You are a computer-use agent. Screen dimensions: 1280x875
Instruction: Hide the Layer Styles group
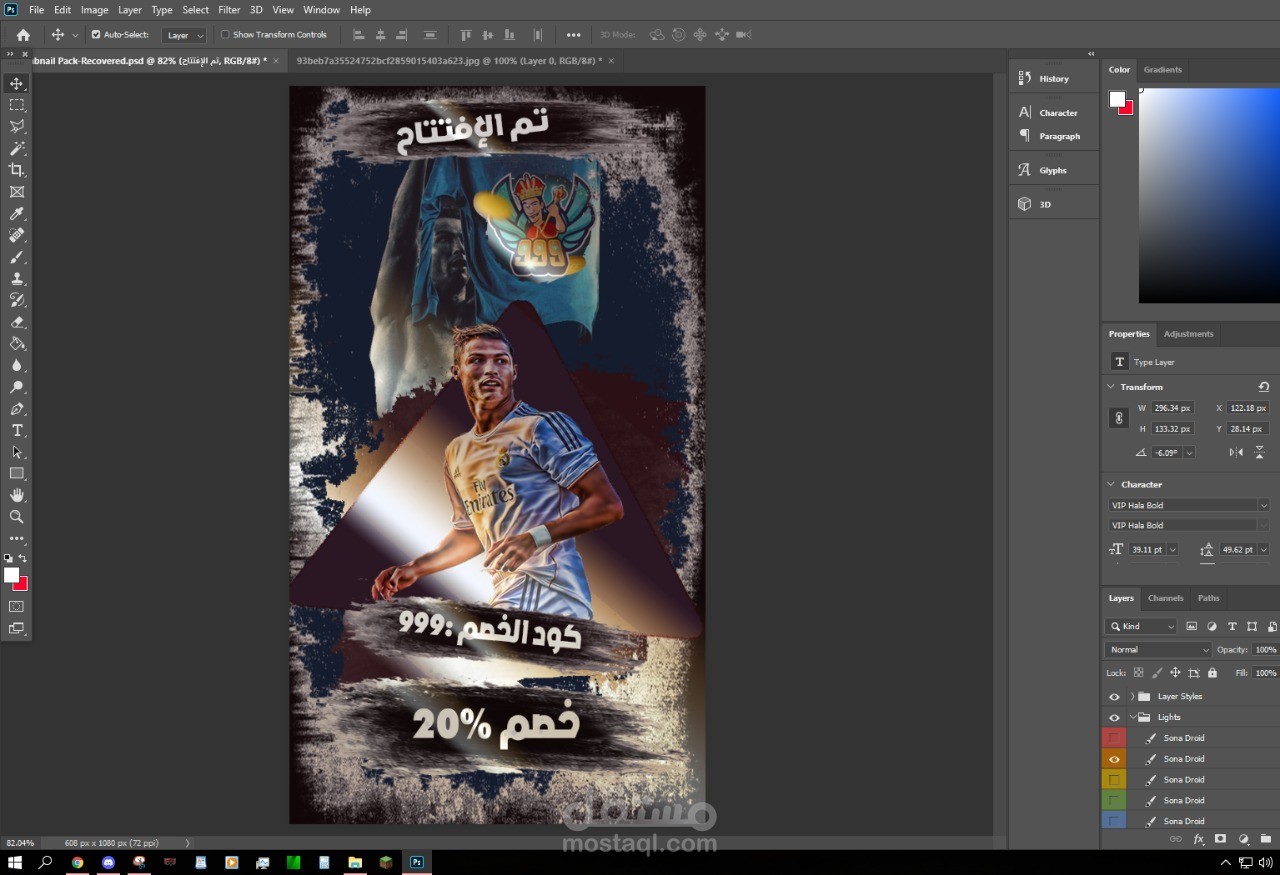point(1114,696)
